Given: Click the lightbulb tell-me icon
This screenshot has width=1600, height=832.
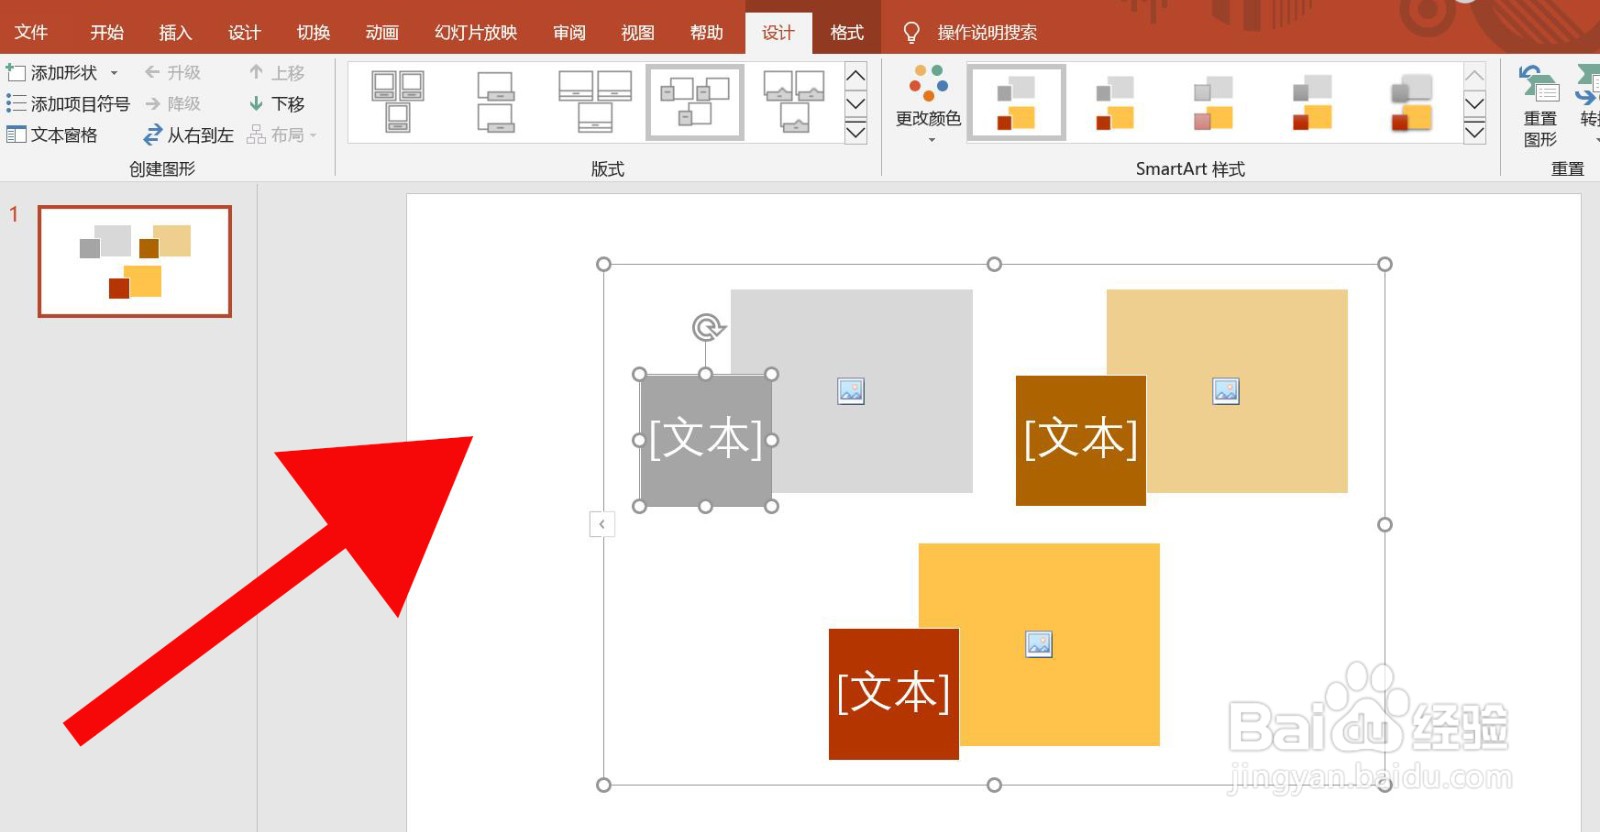Looking at the screenshot, I should coord(911,33).
